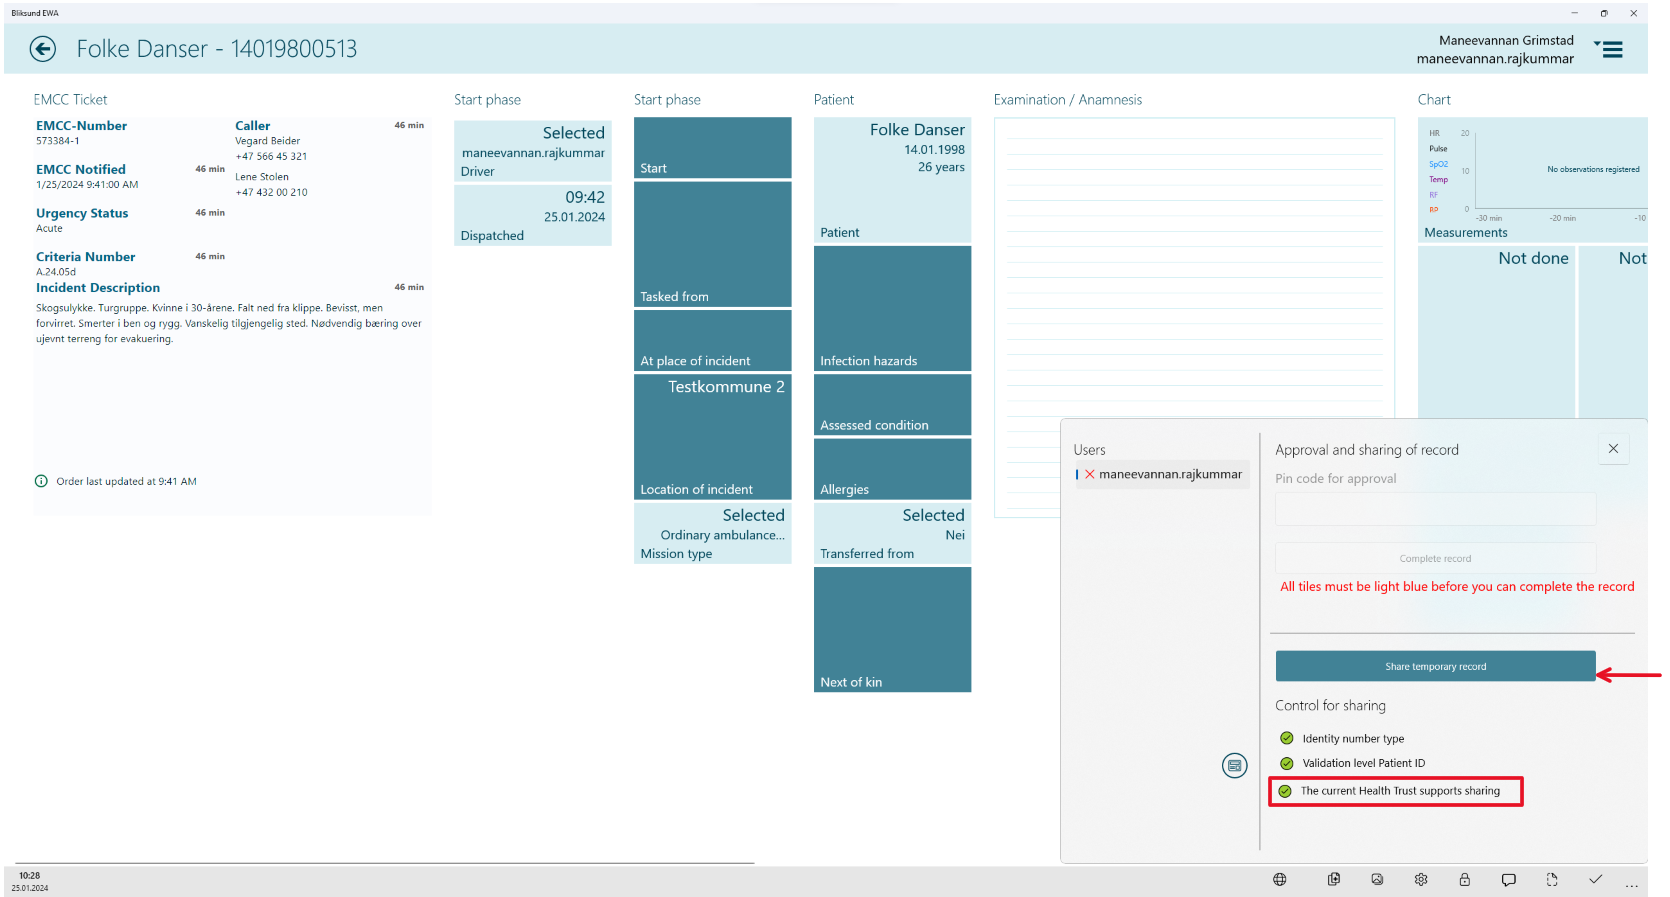Image resolution: width=1670 pixels, height=897 pixels.
Task: Click caller phone +47 566 45 321
Action: click(x=271, y=156)
